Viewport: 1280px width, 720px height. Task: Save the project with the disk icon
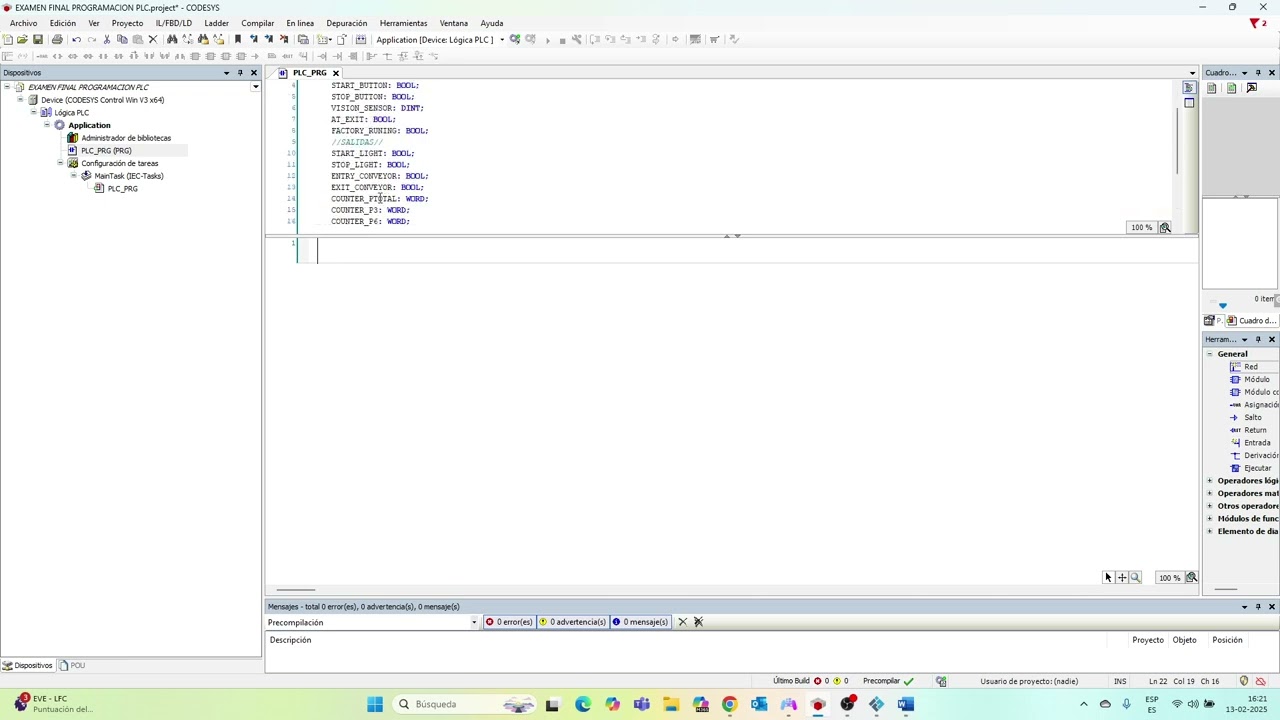[38, 40]
